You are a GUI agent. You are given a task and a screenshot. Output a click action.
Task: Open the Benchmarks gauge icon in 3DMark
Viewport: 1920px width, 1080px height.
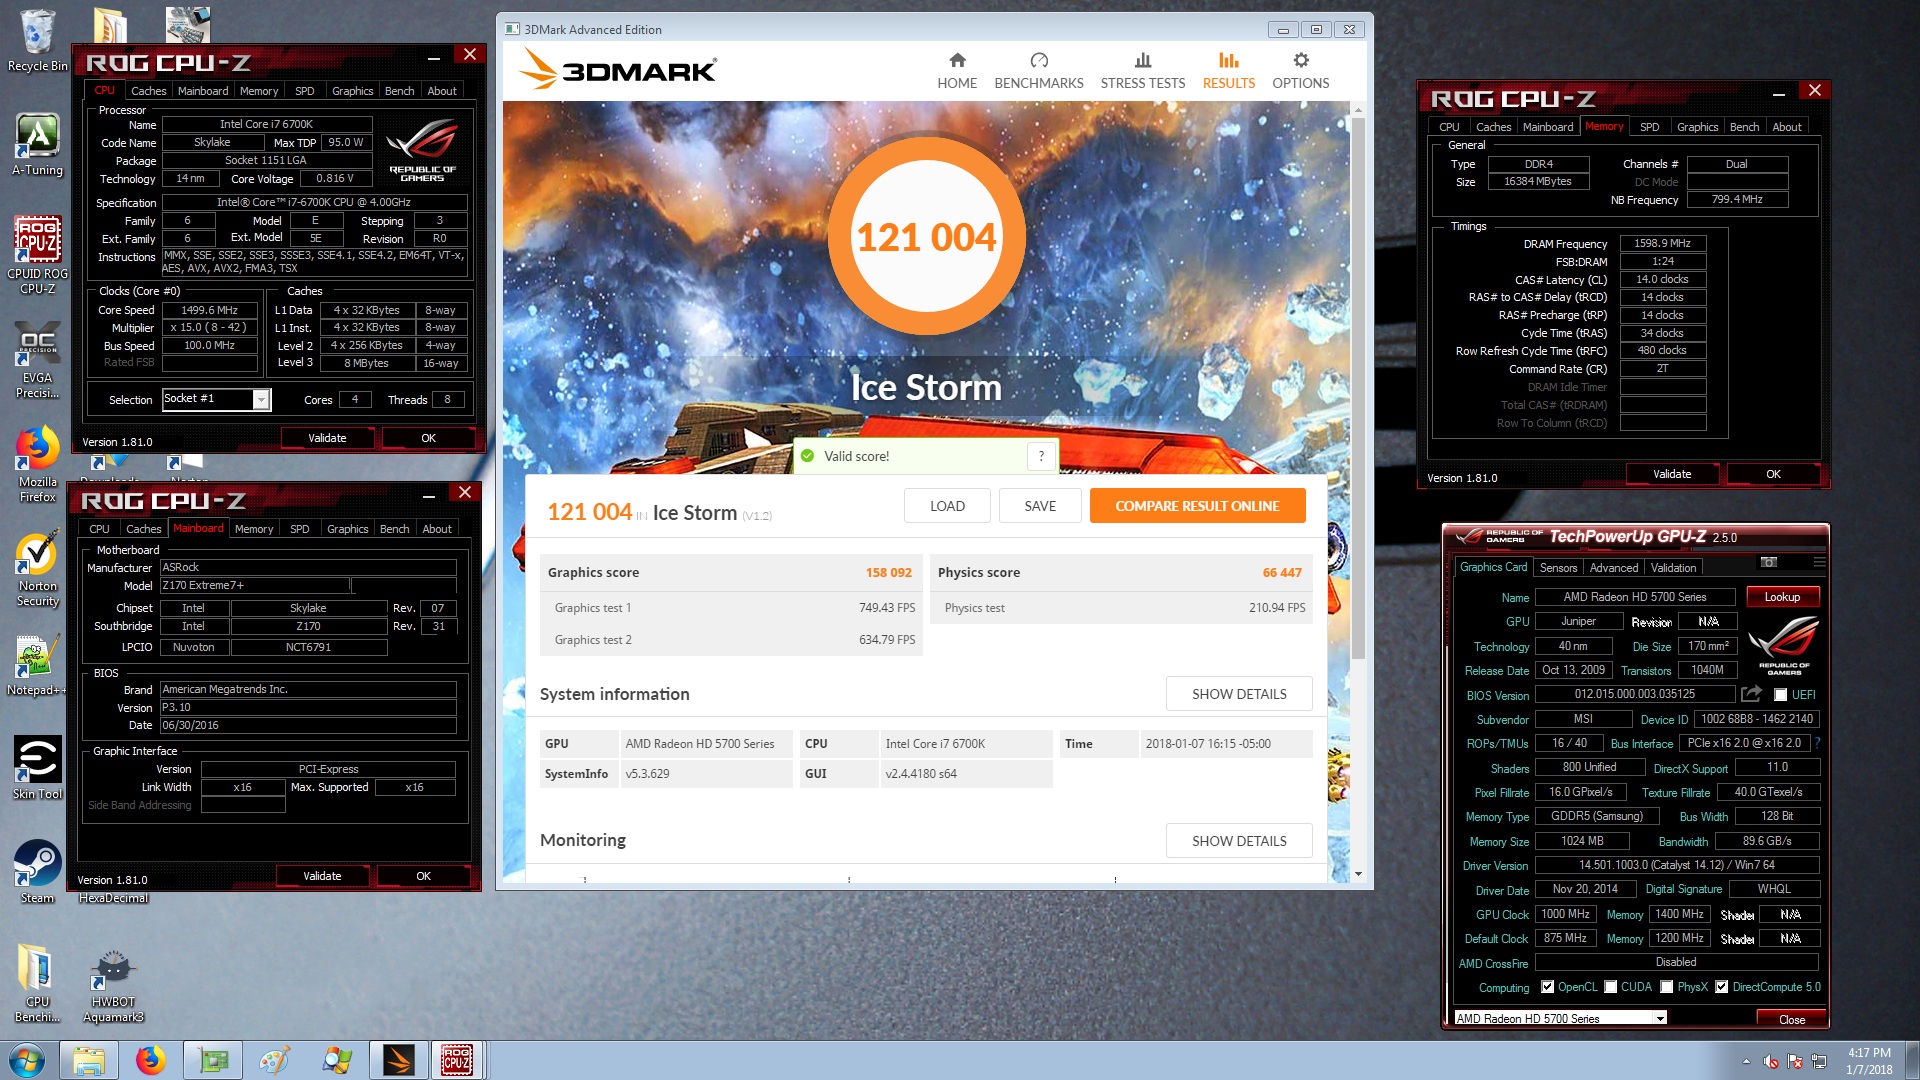tap(1039, 60)
